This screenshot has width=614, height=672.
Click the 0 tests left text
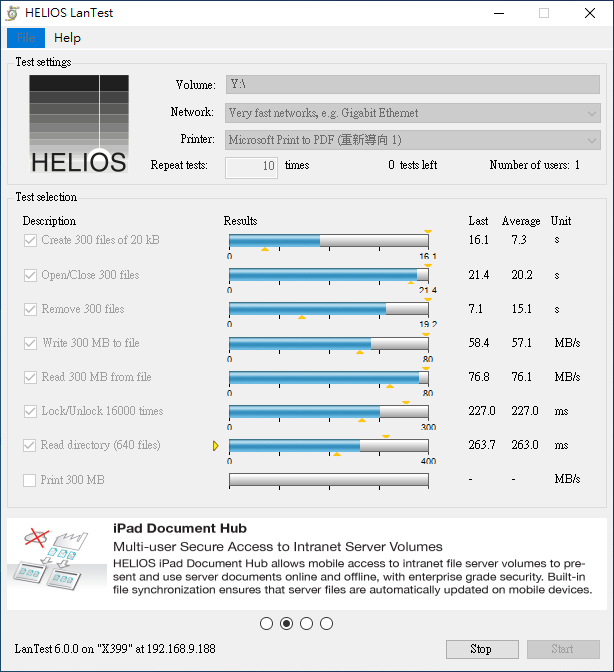coord(413,165)
